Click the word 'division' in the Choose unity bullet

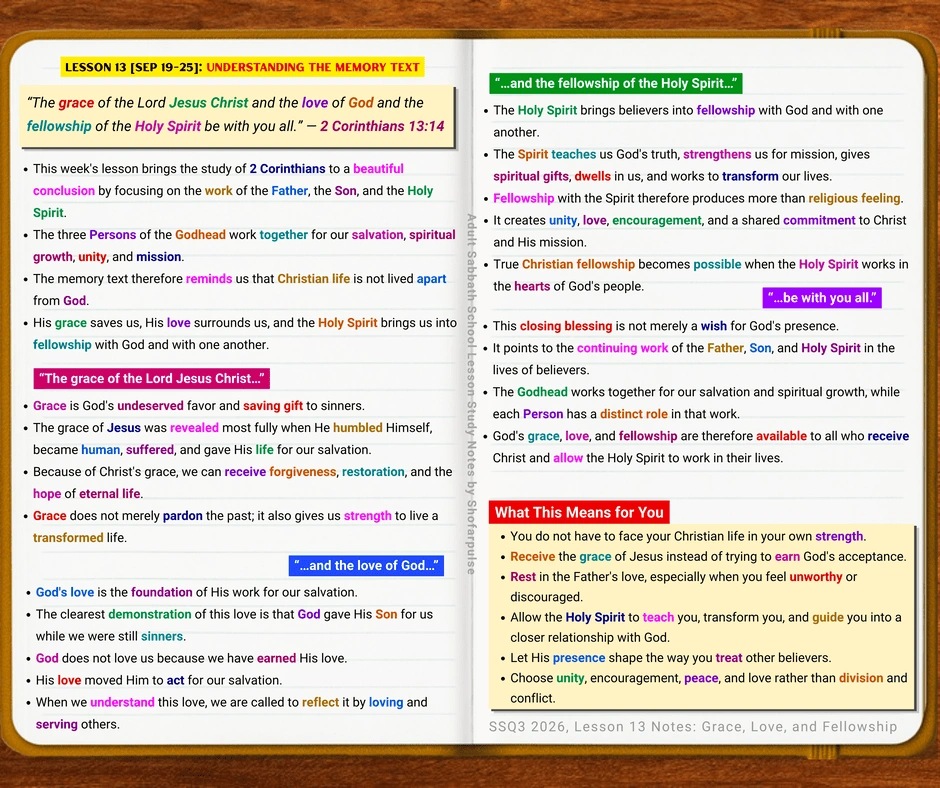point(861,678)
